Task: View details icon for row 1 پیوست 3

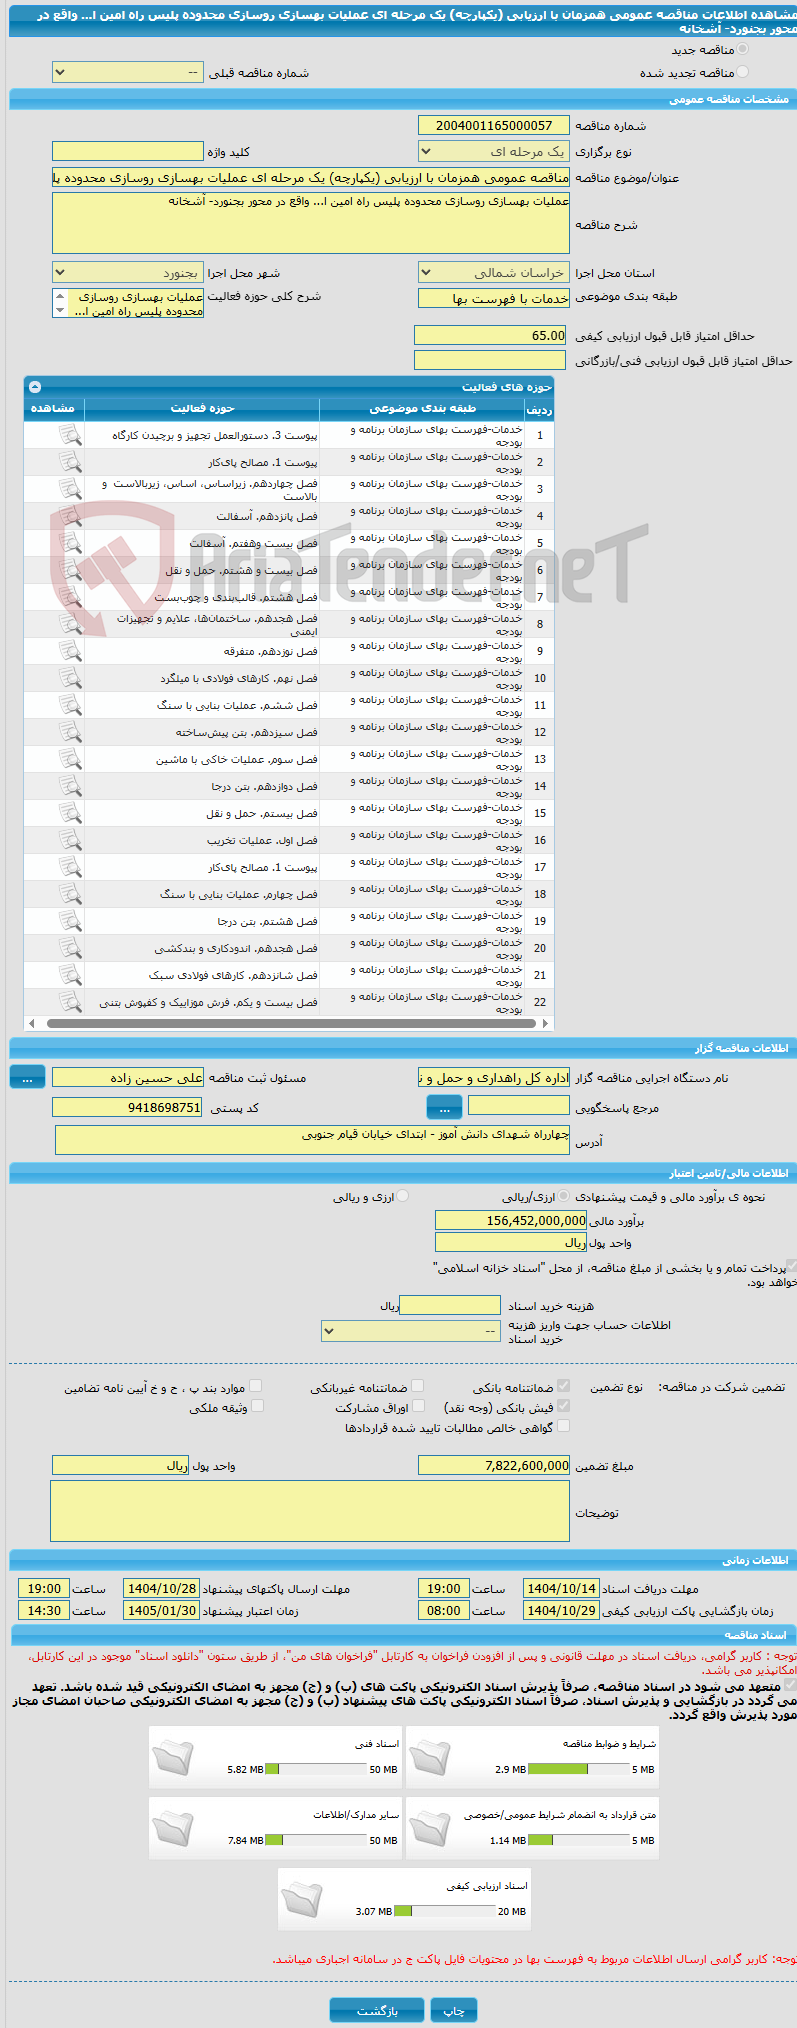Action: click(69, 435)
